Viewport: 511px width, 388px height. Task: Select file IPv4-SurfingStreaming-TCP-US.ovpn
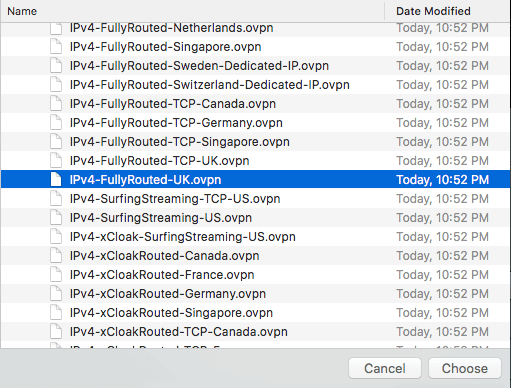point(255,199)
